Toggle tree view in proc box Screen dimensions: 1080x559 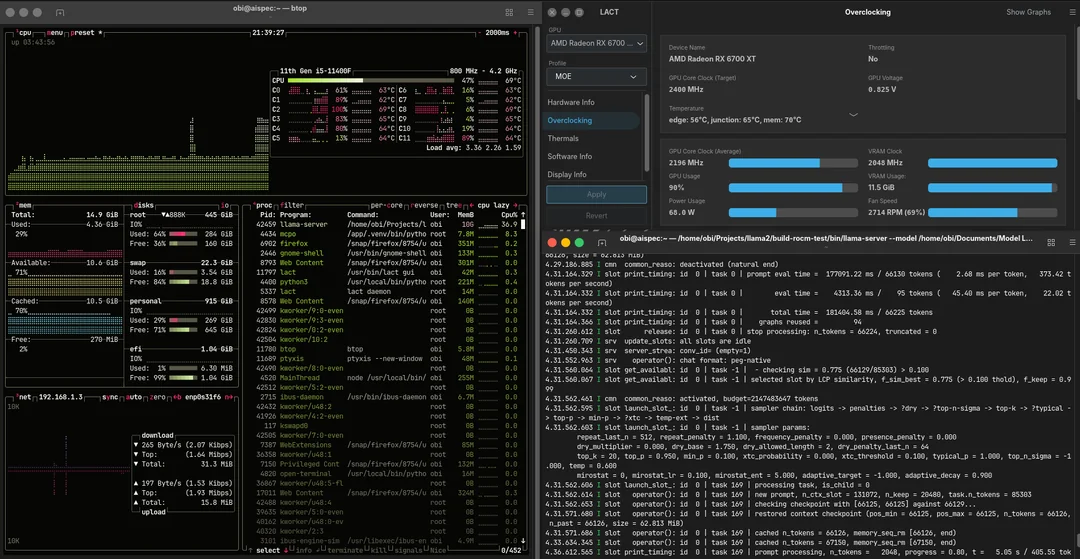pyautogui.click(x=455, y=205)
